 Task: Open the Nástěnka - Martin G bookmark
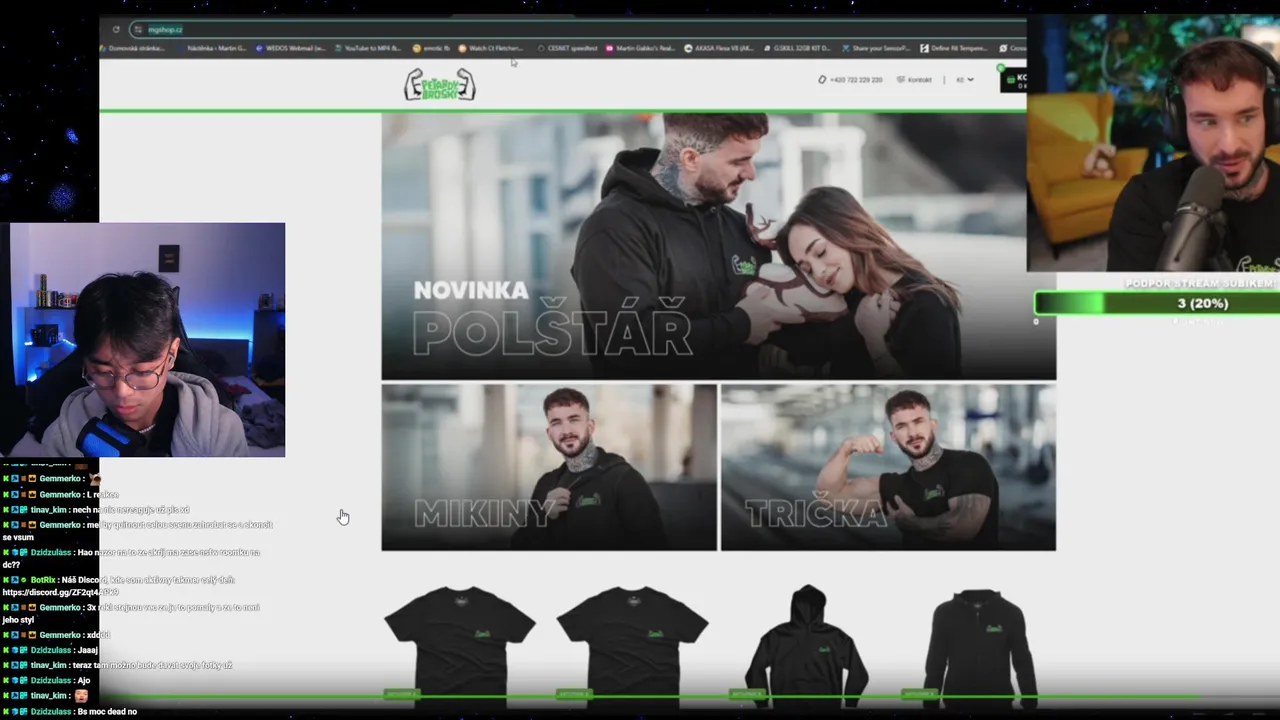tap(212, 48)
